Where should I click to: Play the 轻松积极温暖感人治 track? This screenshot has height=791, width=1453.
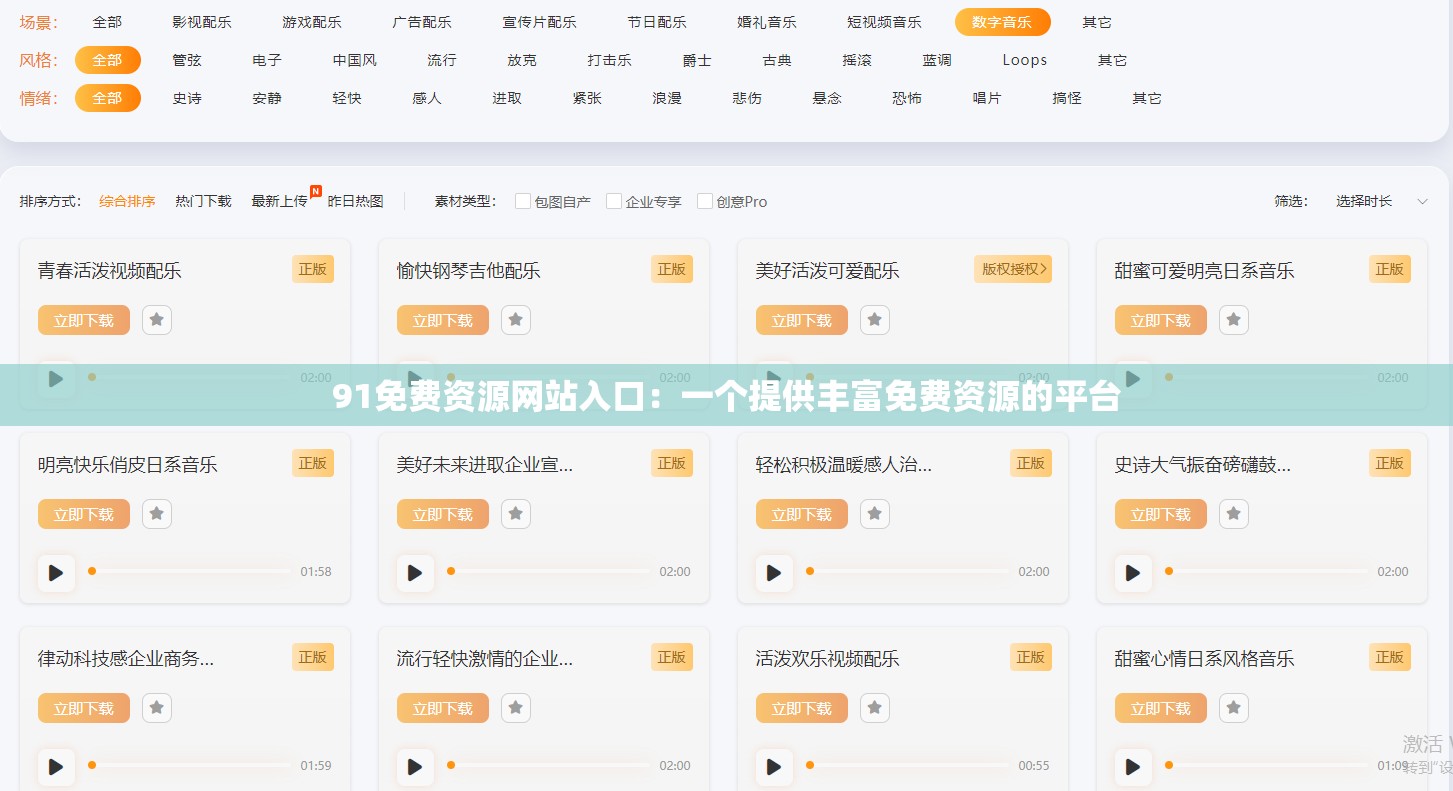pyautogui.click(x=774, y=573)
